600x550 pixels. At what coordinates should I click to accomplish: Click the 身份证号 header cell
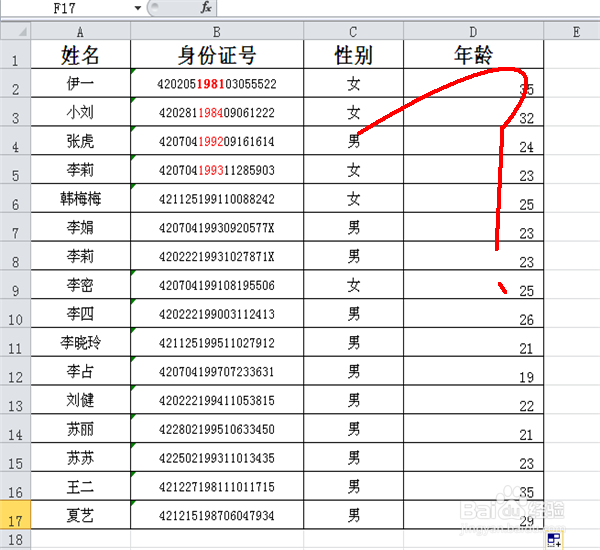217,54
